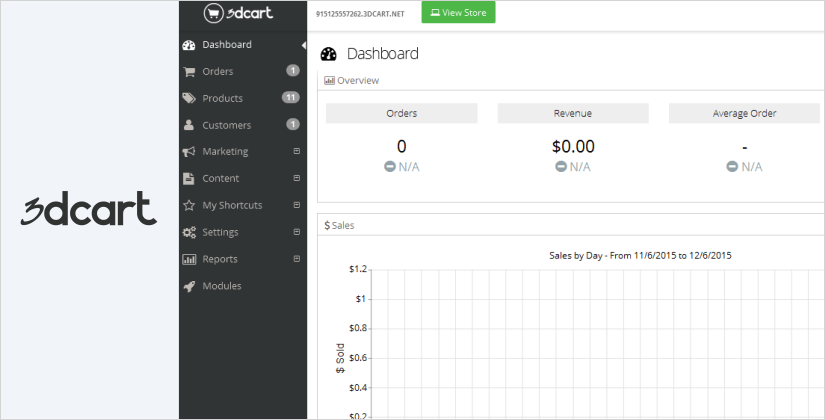Click the Orders shopping cart icon

click(189, 71)
